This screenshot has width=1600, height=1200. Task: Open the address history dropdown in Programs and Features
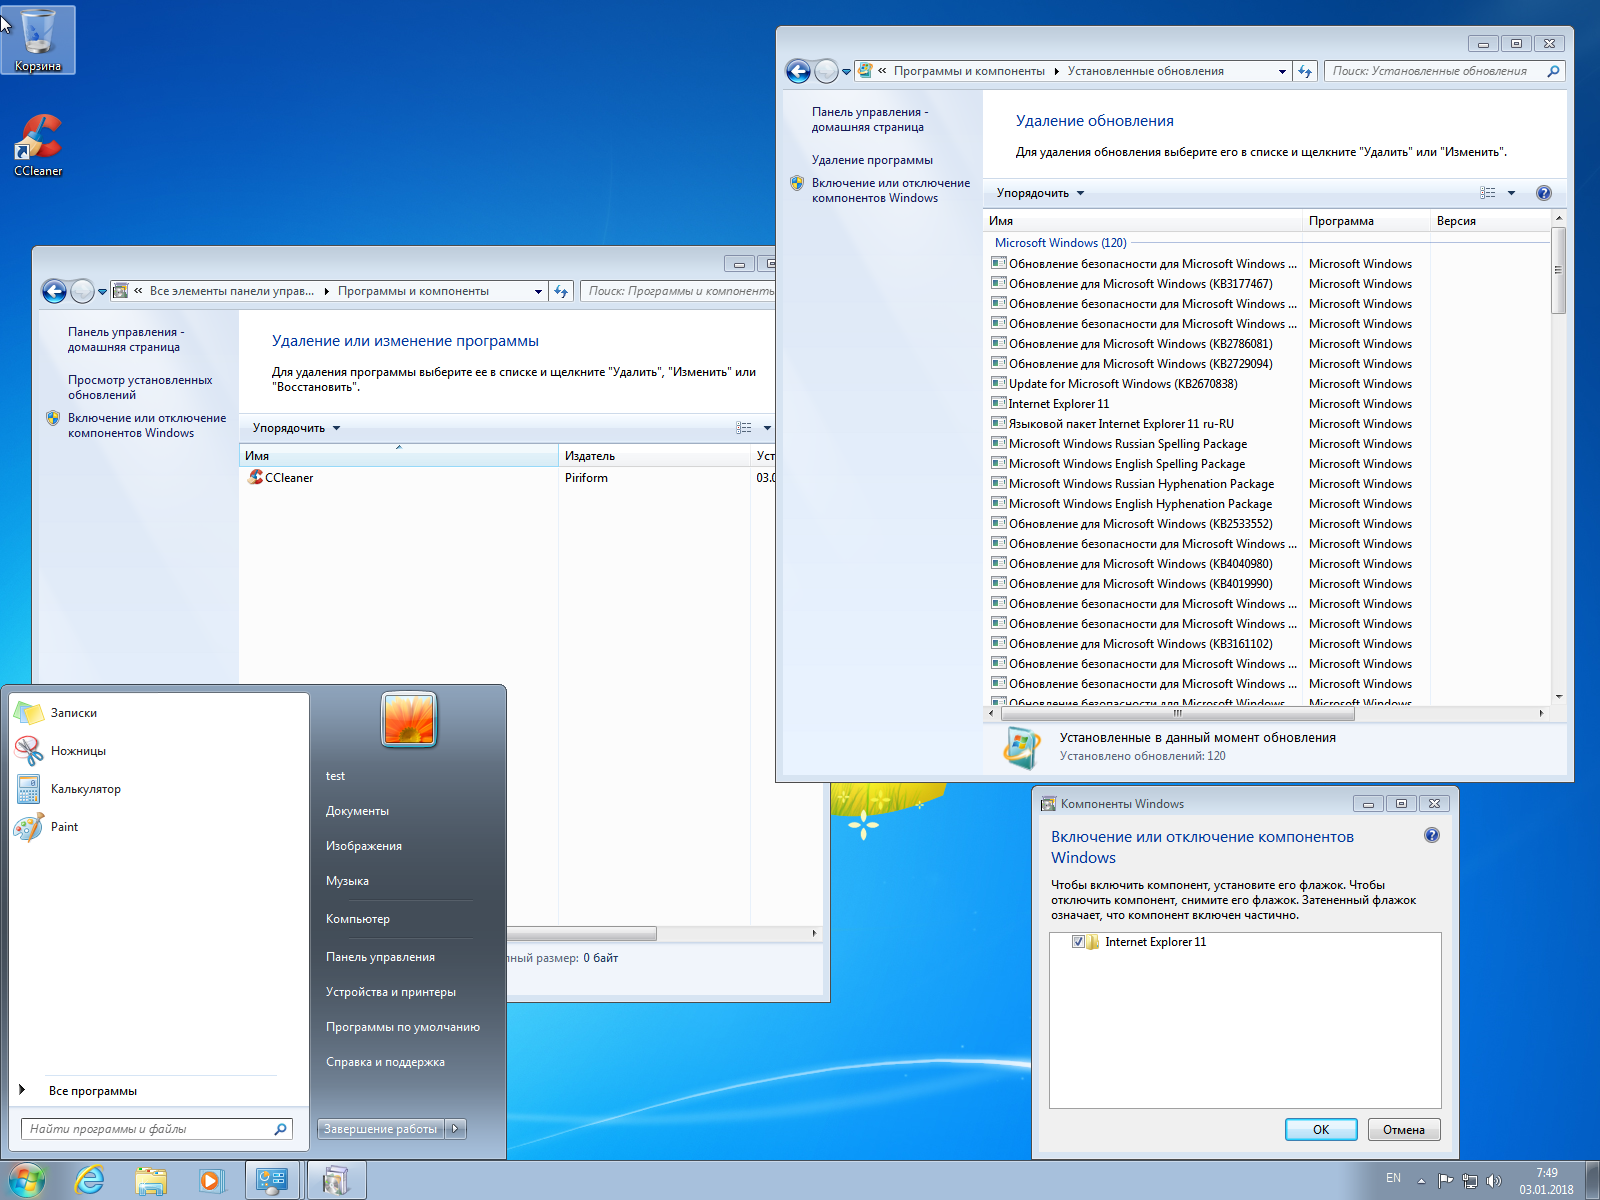click(538, 291)
